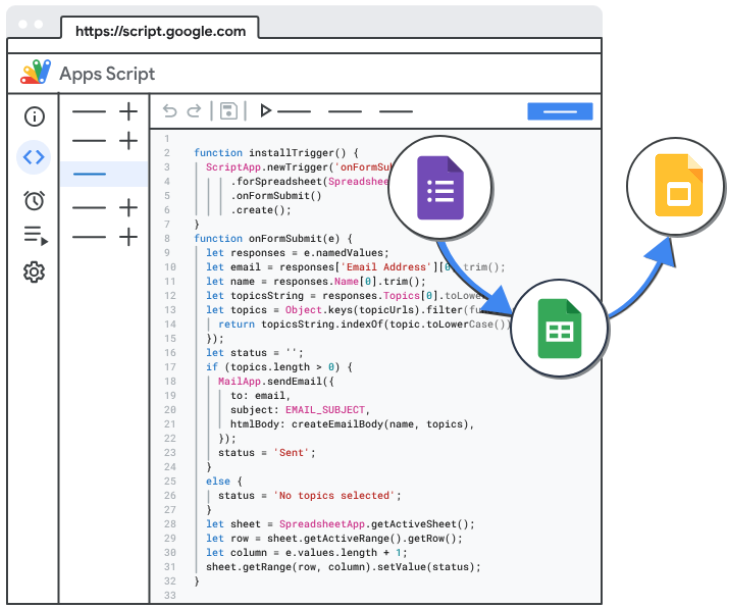This screenshot has height=615, width=737.
Task: Click '.create();' on line 6
Action: [x=261, y=210]
